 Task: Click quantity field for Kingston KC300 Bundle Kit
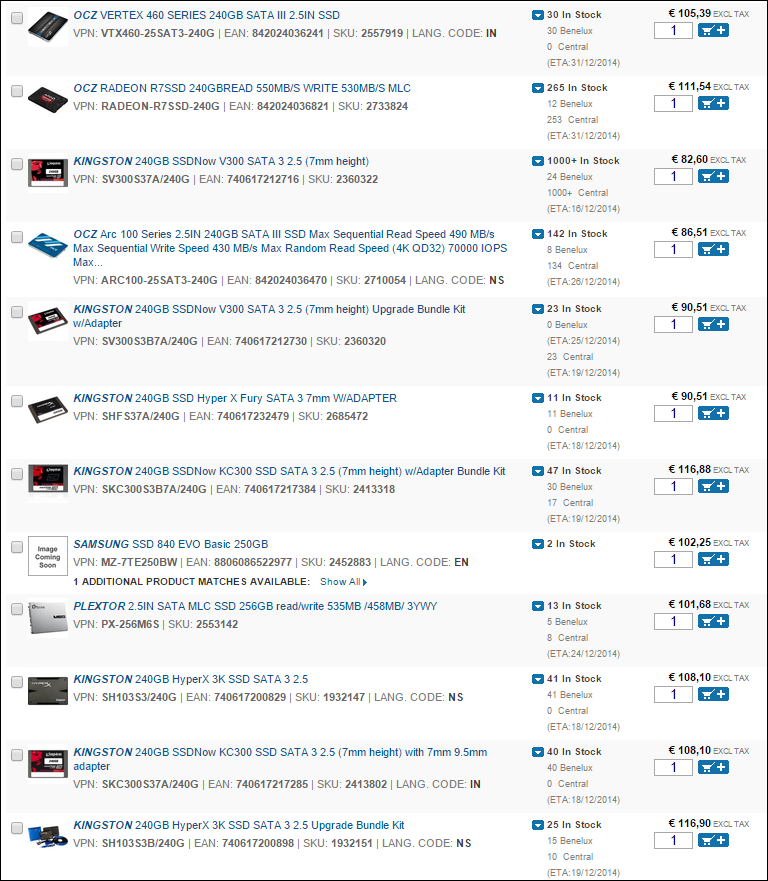[673, 487]
